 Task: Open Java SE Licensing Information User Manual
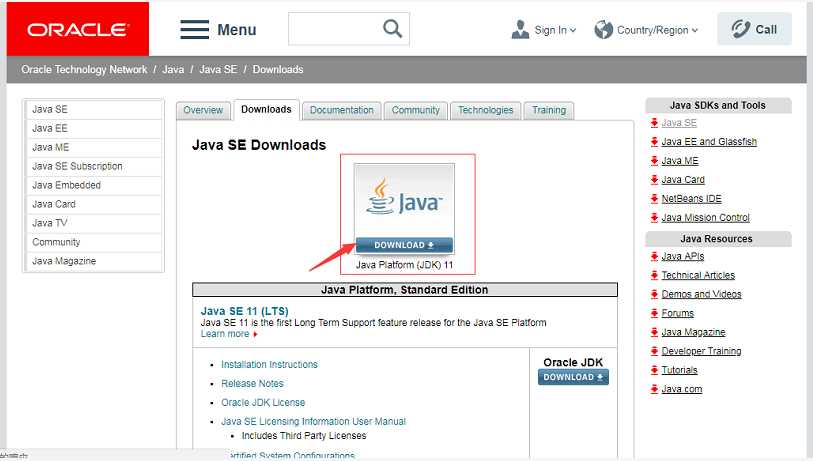(x=313, y=422)
